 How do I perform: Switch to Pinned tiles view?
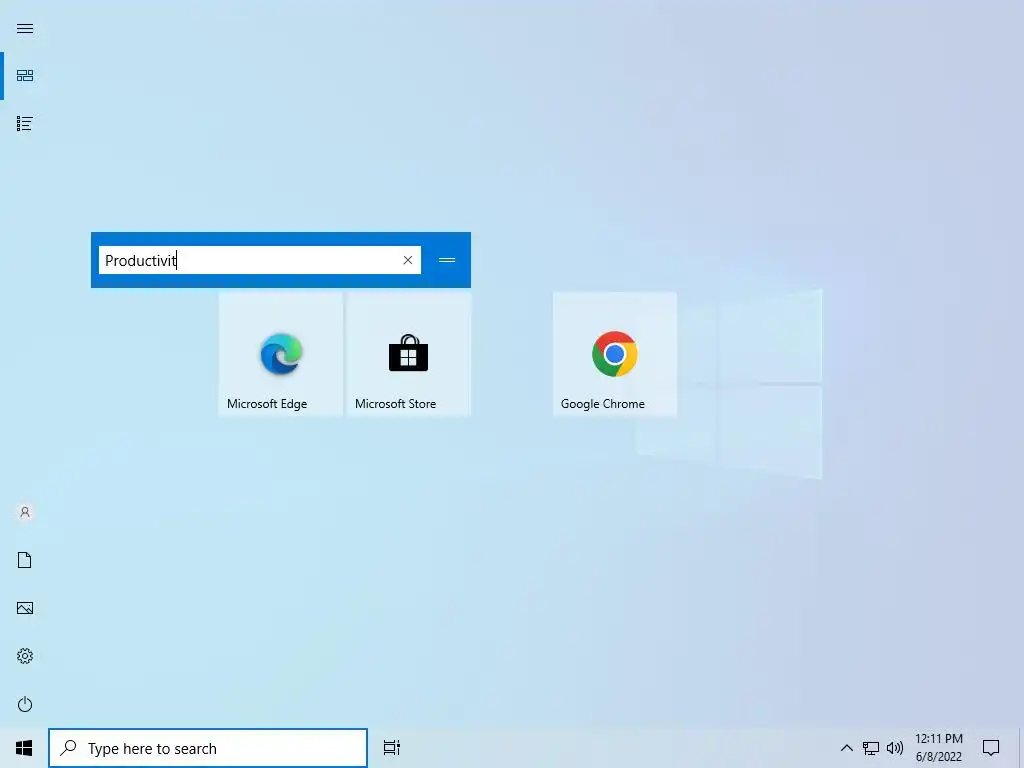pos(25,76)
